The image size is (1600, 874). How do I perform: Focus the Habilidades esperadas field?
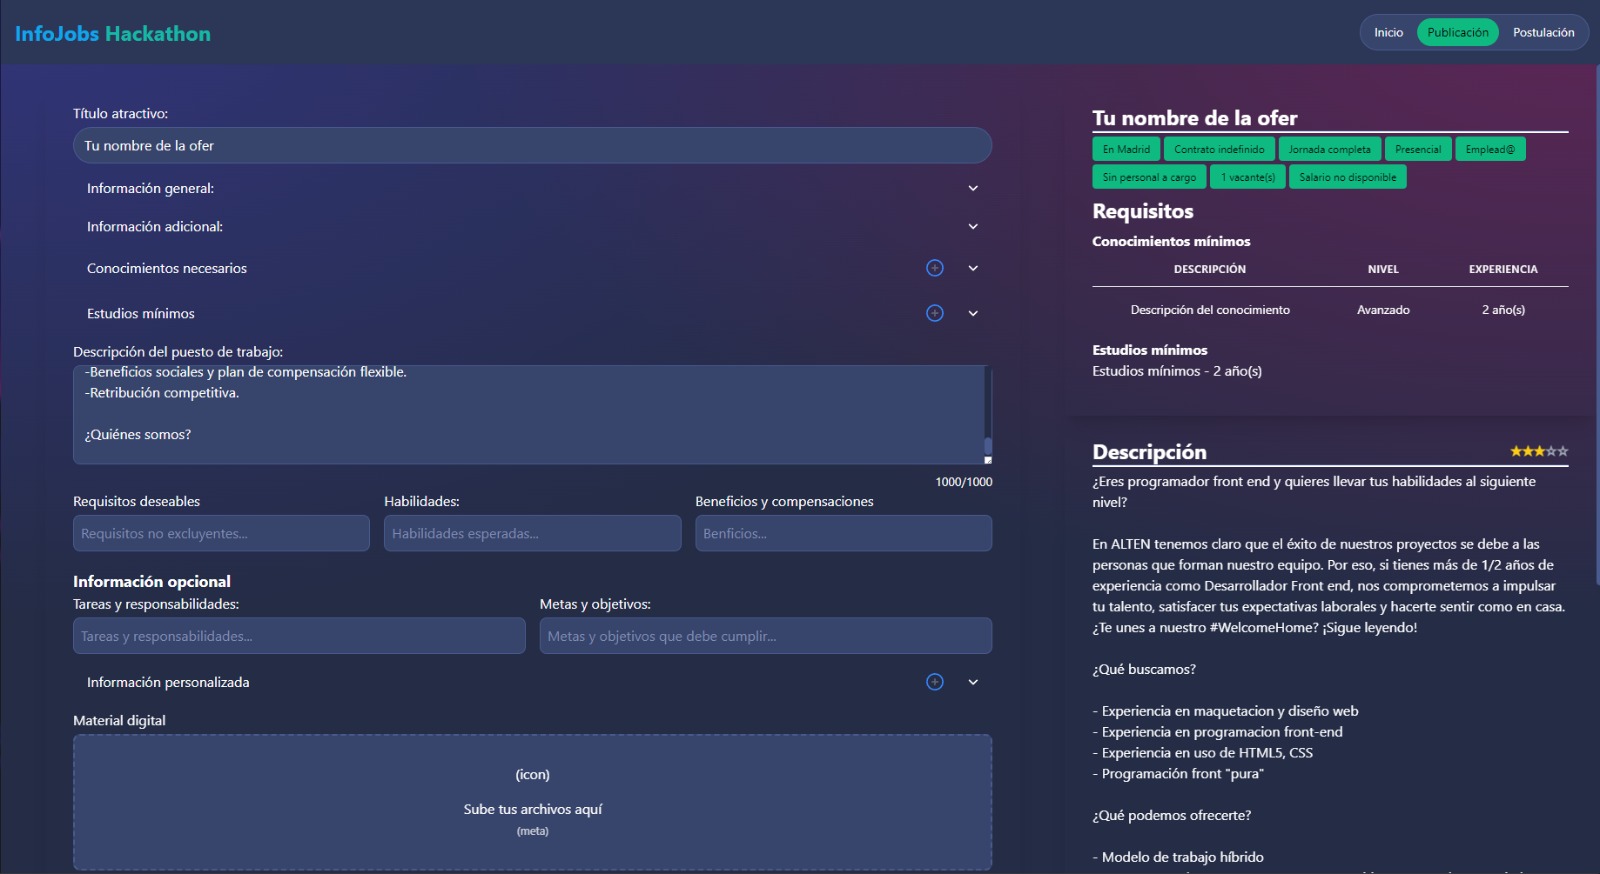tap(532, 533)
